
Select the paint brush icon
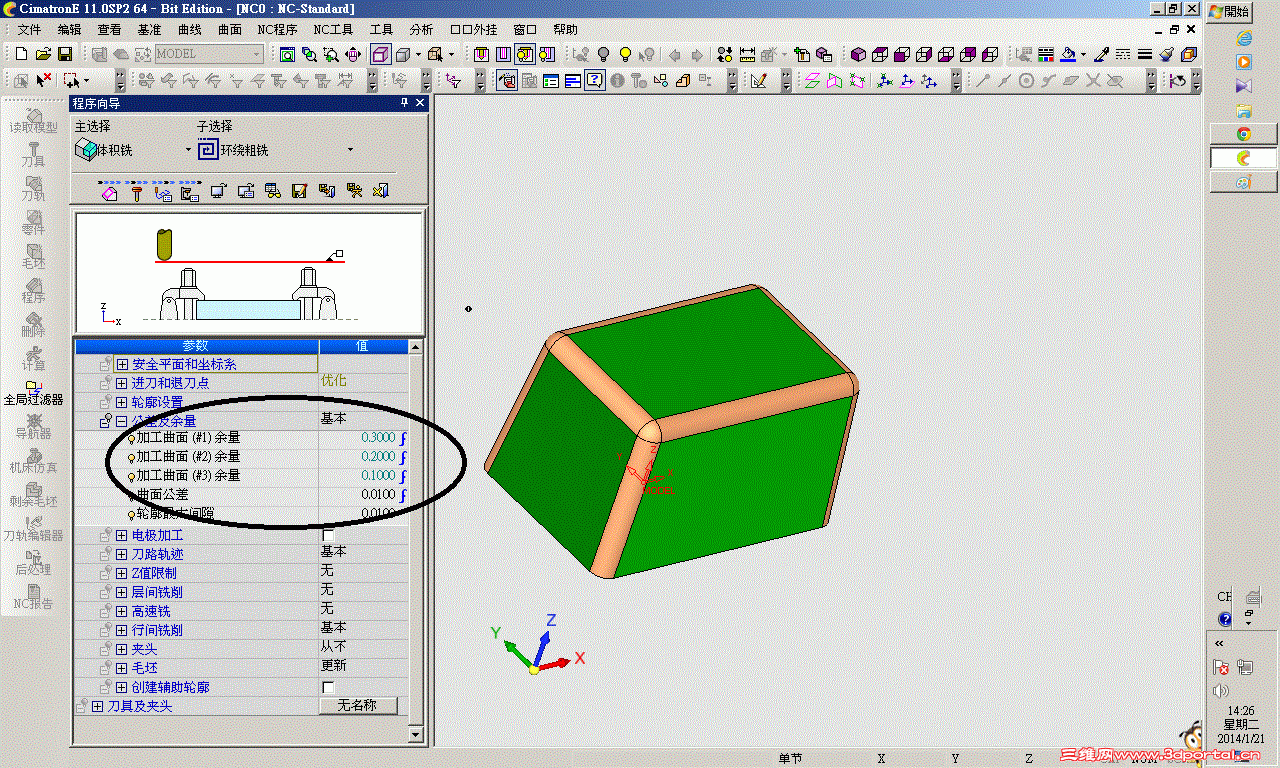pos(1167,54)
